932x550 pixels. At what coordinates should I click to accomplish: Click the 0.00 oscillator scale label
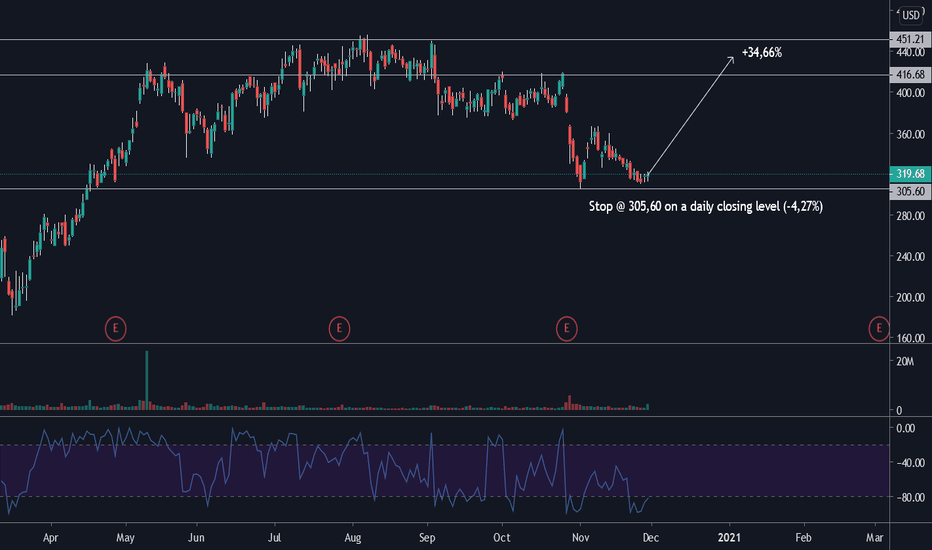coord(906,428)
